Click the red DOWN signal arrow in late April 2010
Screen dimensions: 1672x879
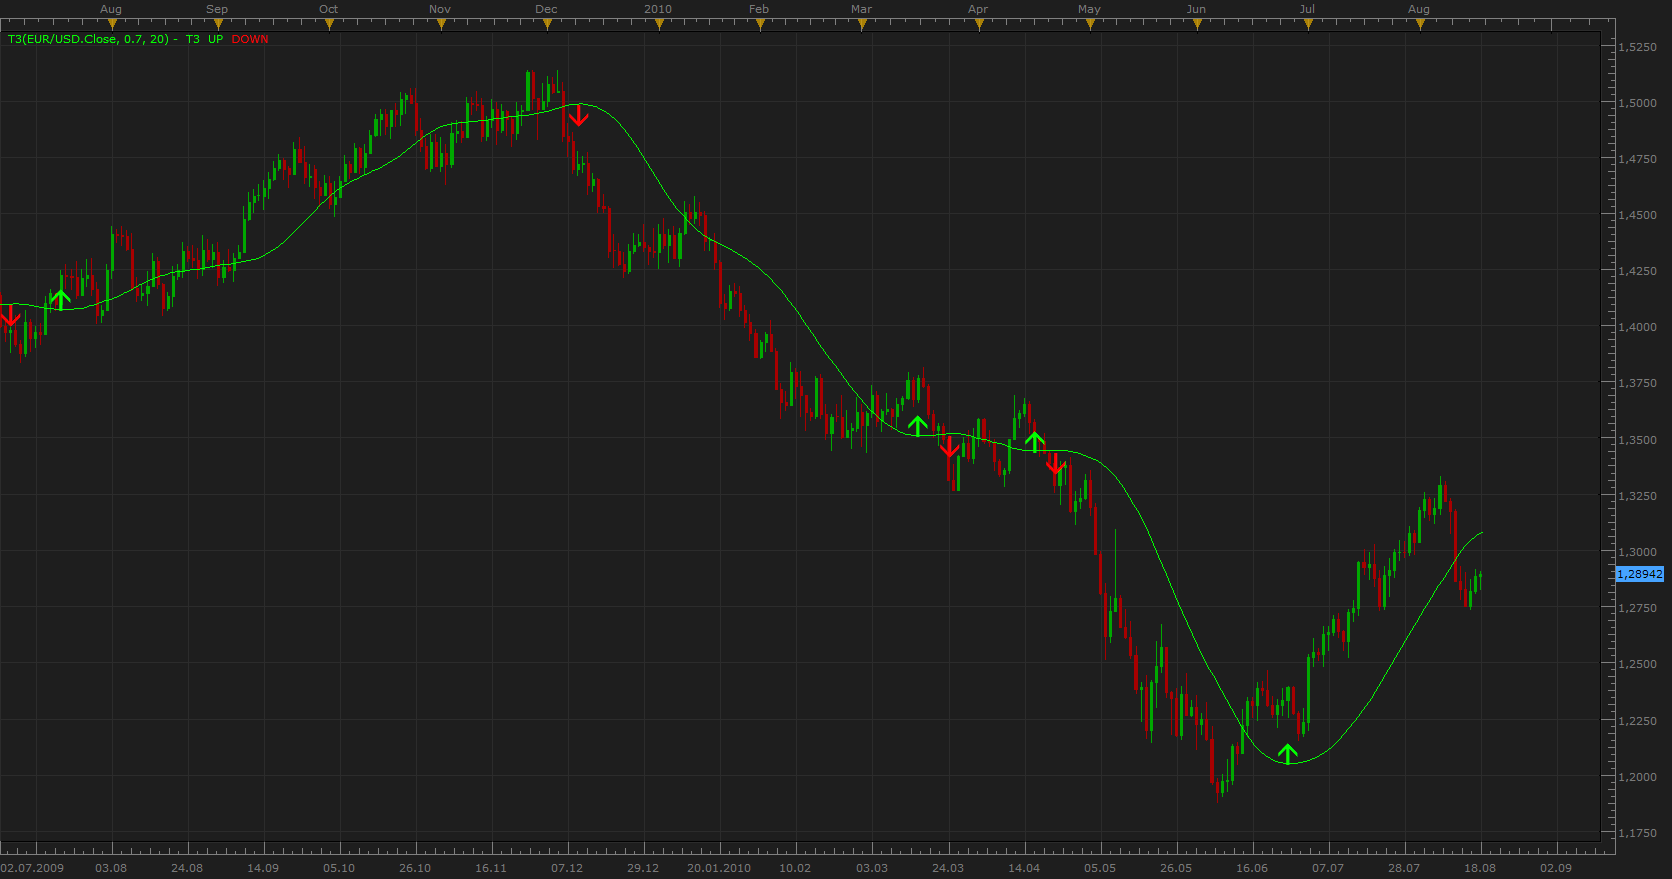point(1055,463)
